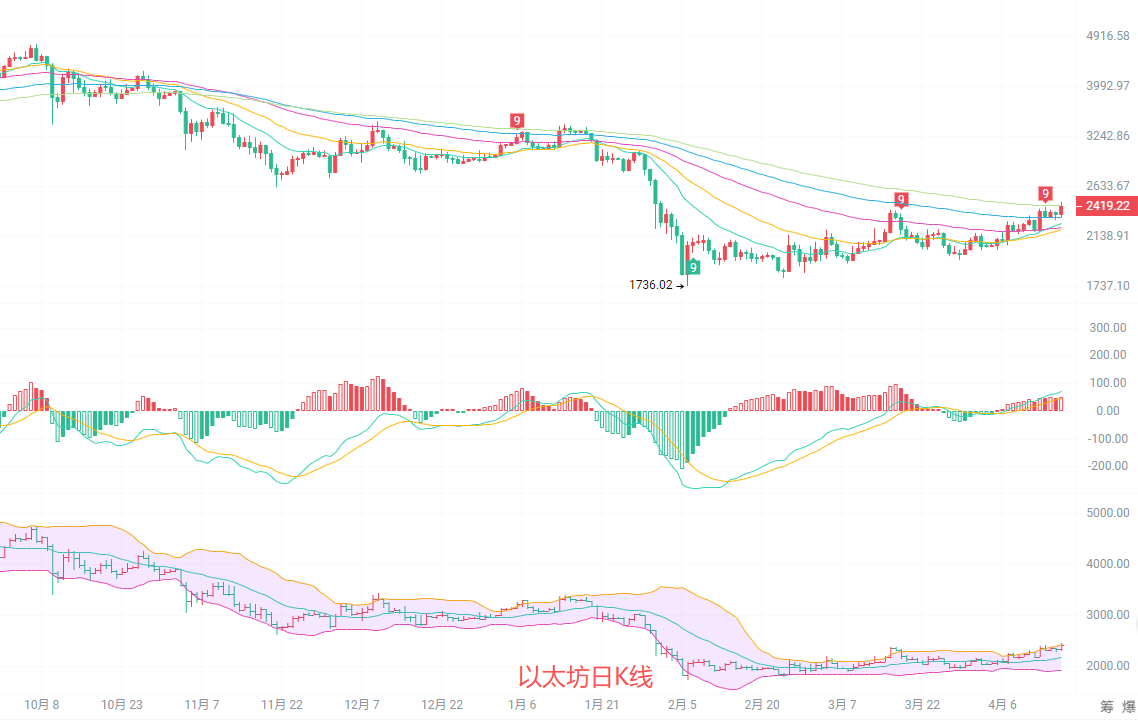Click the 12月 22 date label
The image size is (1138, 722).
pos(442,704)
